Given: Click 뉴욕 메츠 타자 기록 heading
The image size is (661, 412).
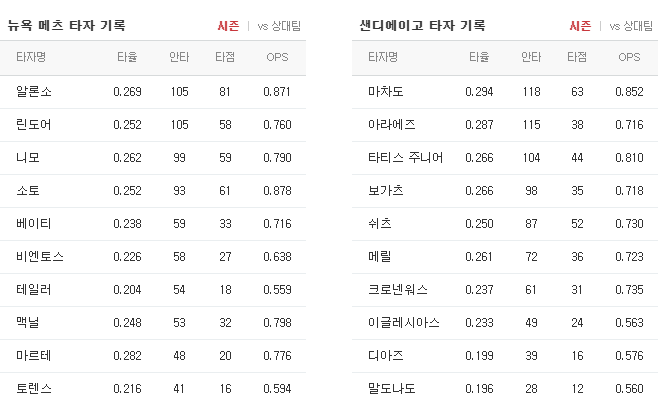Looking at the screenshot, I should [x=67, y=26].
